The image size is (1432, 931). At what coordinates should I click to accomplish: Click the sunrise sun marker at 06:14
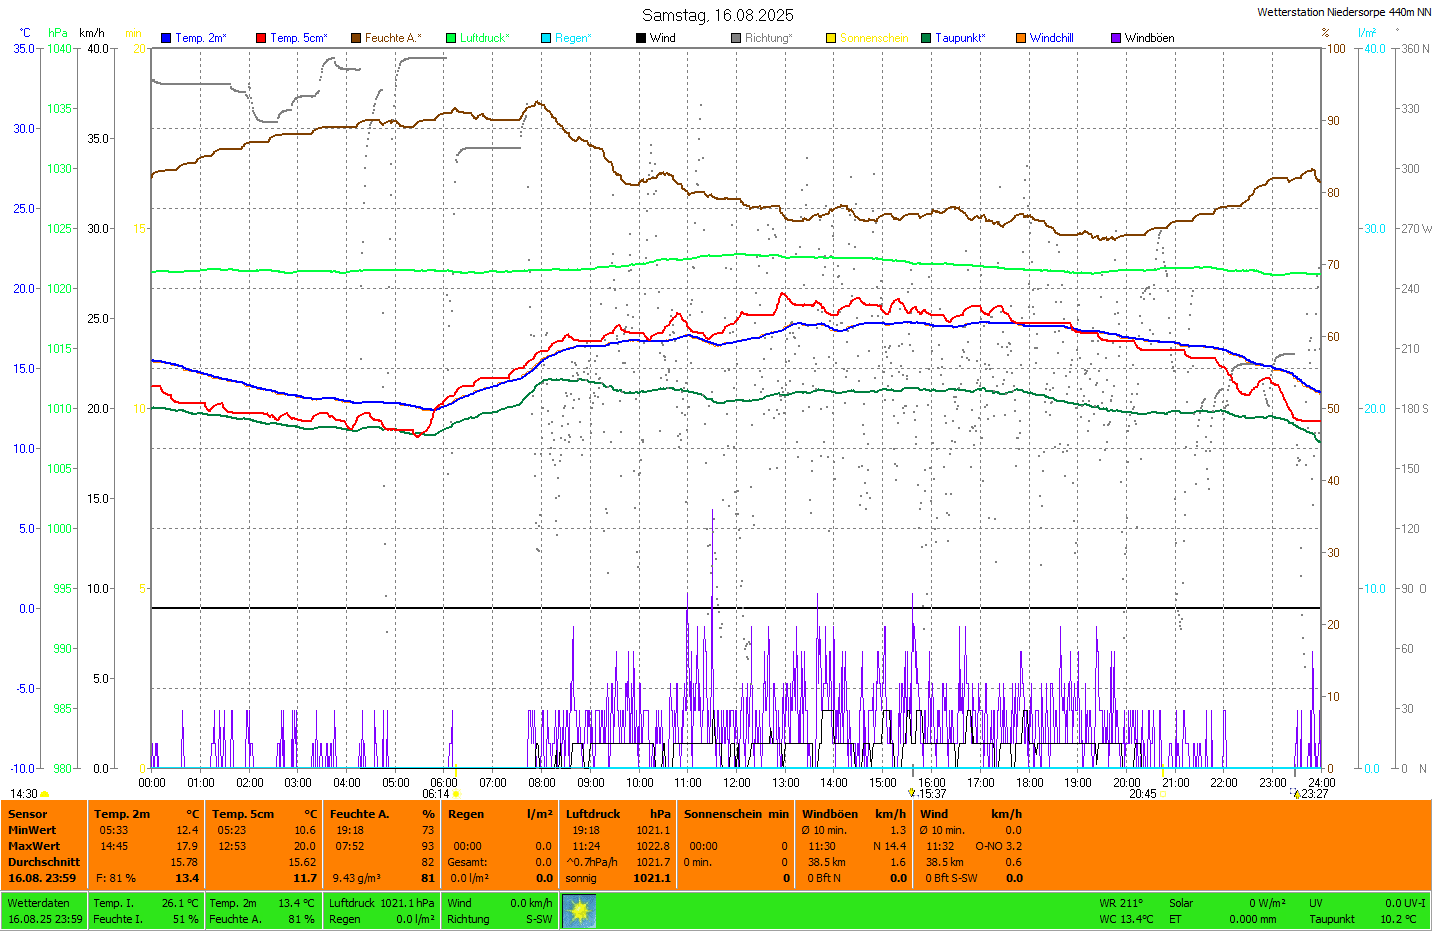457,794
